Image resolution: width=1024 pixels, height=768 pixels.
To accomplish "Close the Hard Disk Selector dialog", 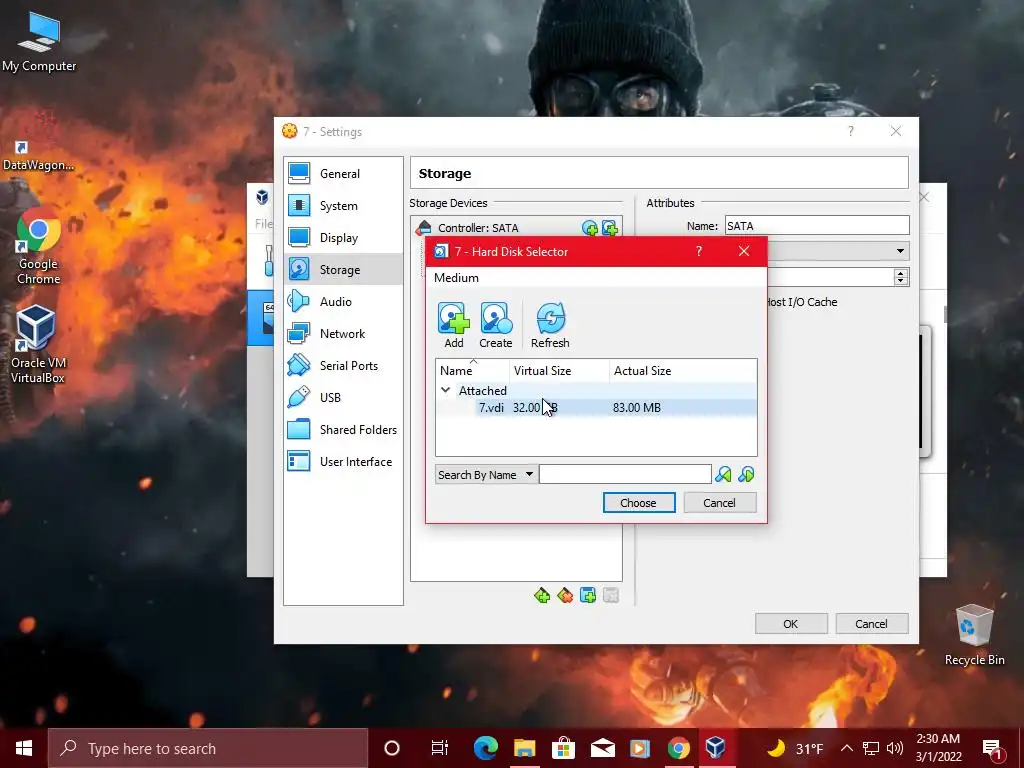I will [744, 251].
